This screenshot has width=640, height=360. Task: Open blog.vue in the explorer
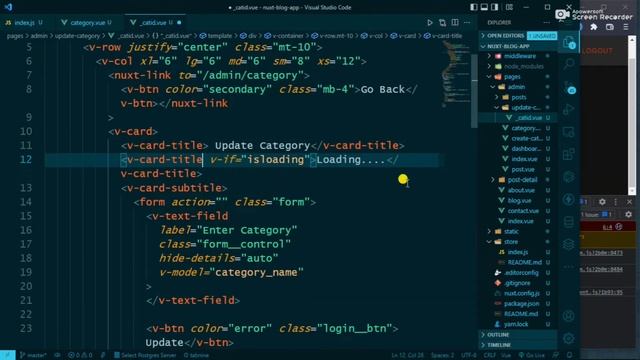pos(519,201)
